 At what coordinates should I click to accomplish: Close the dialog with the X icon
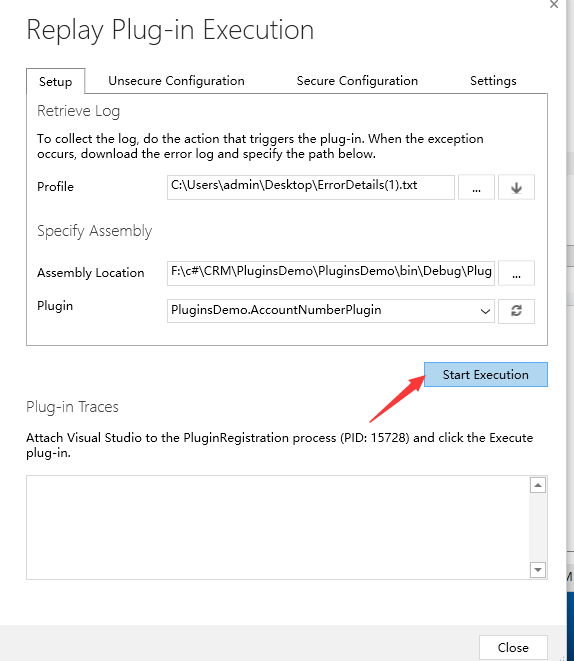(554, 4)
